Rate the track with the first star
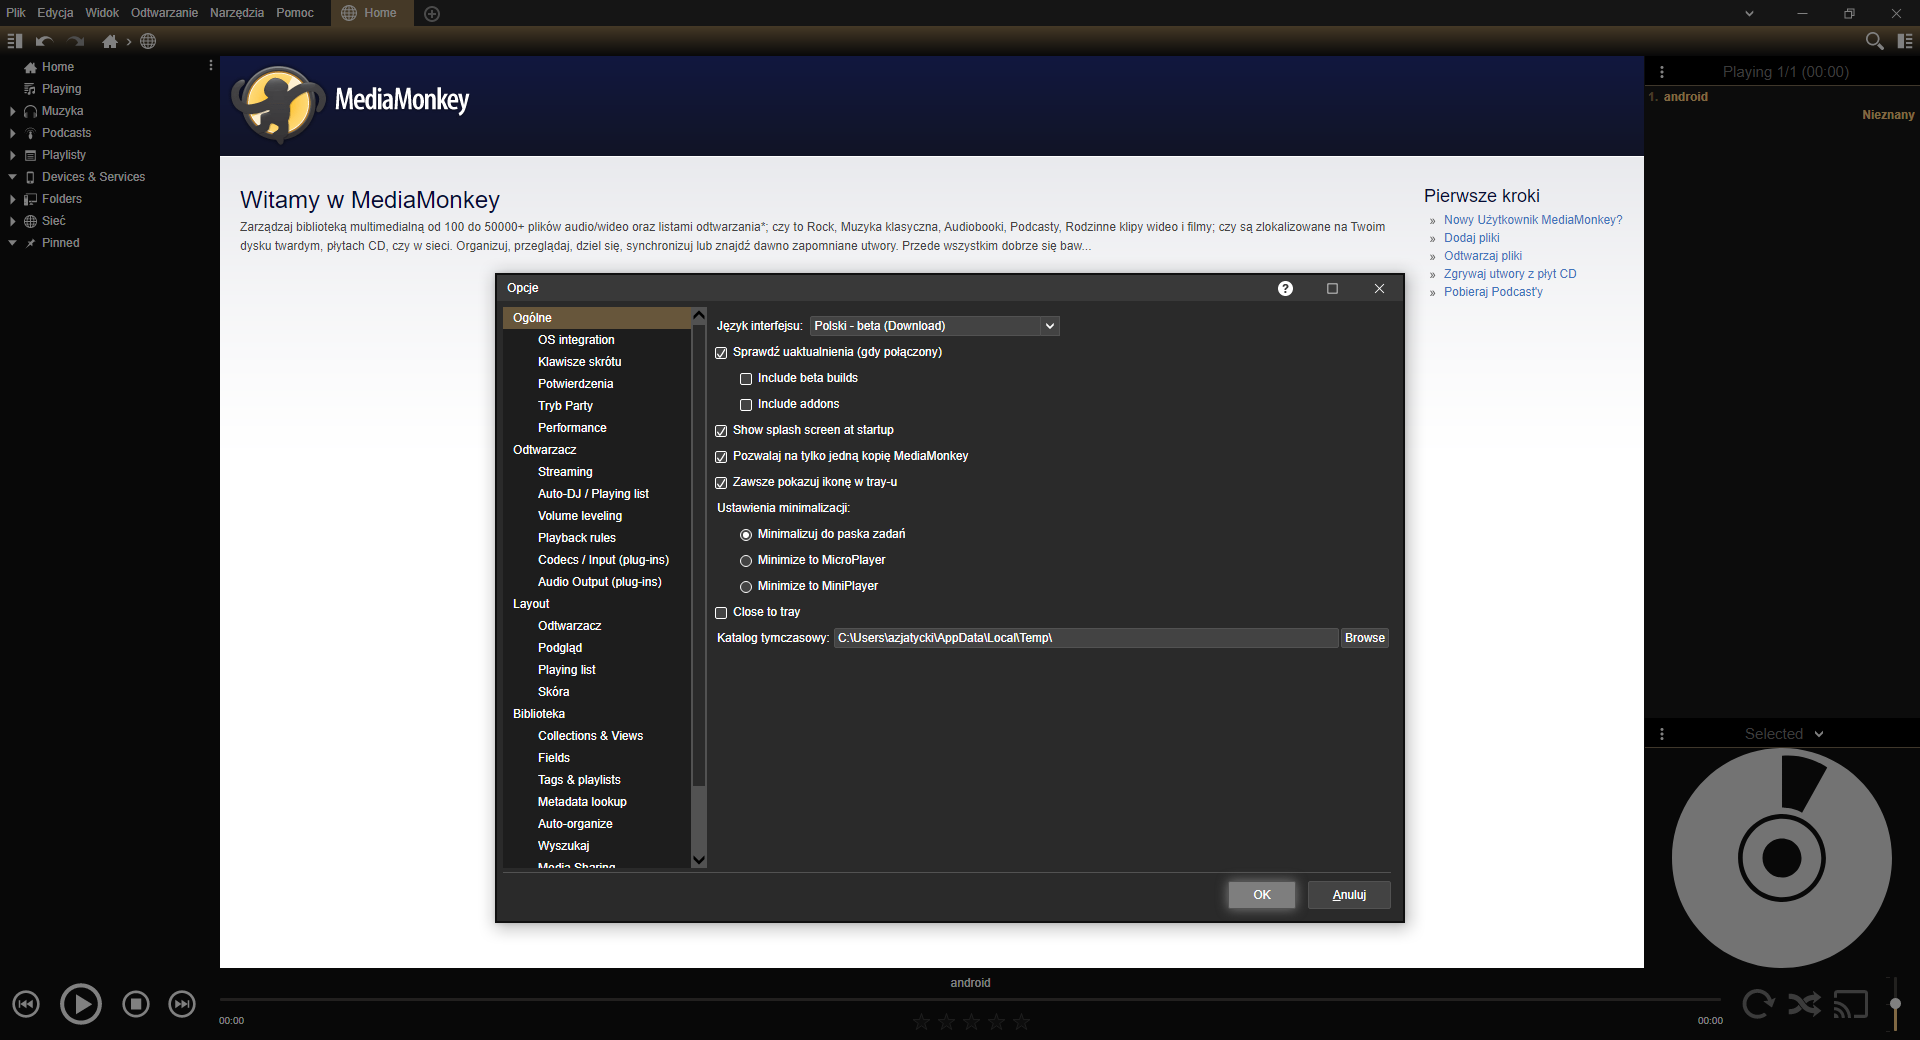 [x=921, y=1021]
